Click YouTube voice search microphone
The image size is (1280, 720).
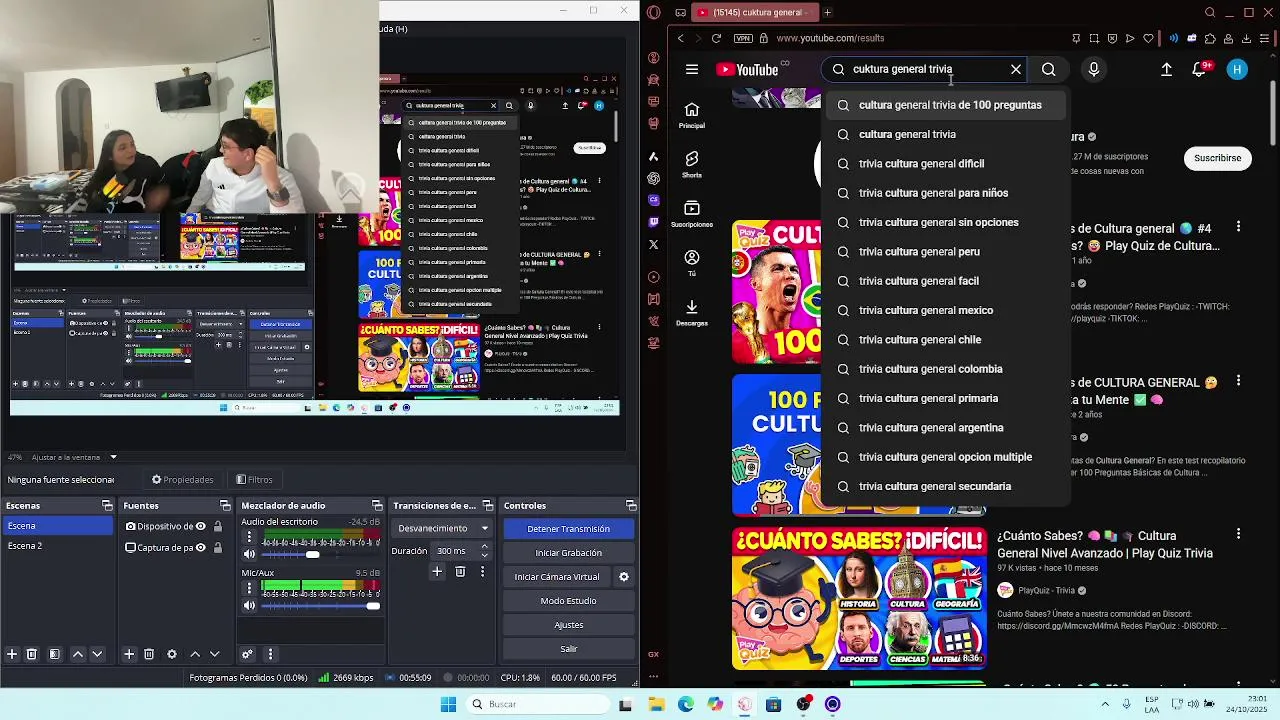(1094, 69)
